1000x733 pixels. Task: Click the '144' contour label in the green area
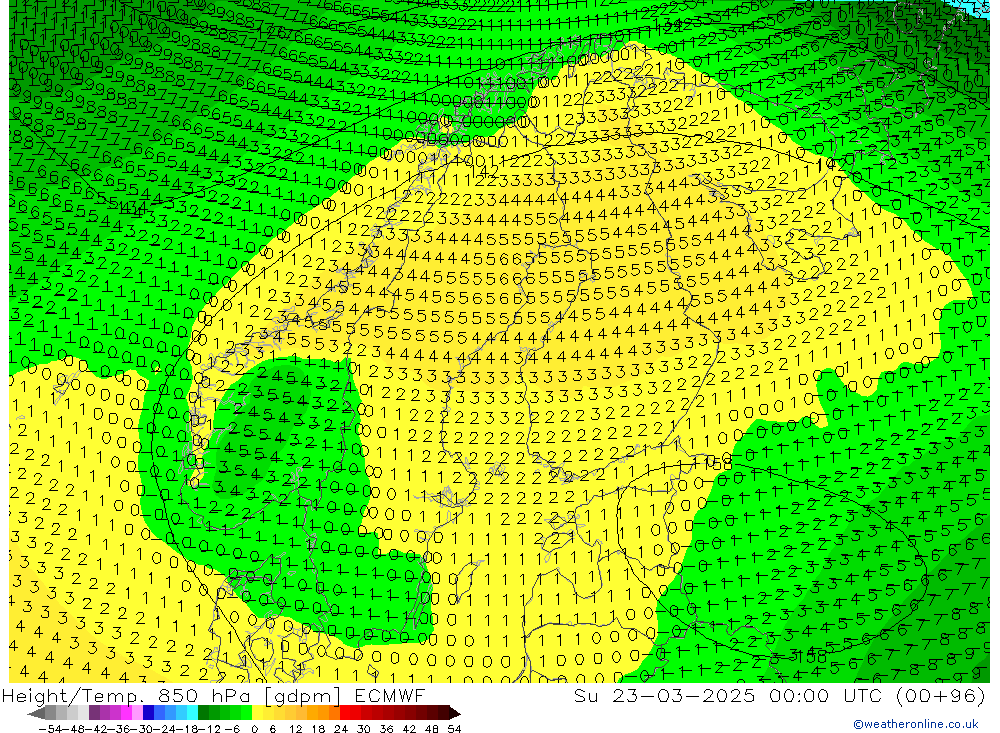tap(132, 208)
